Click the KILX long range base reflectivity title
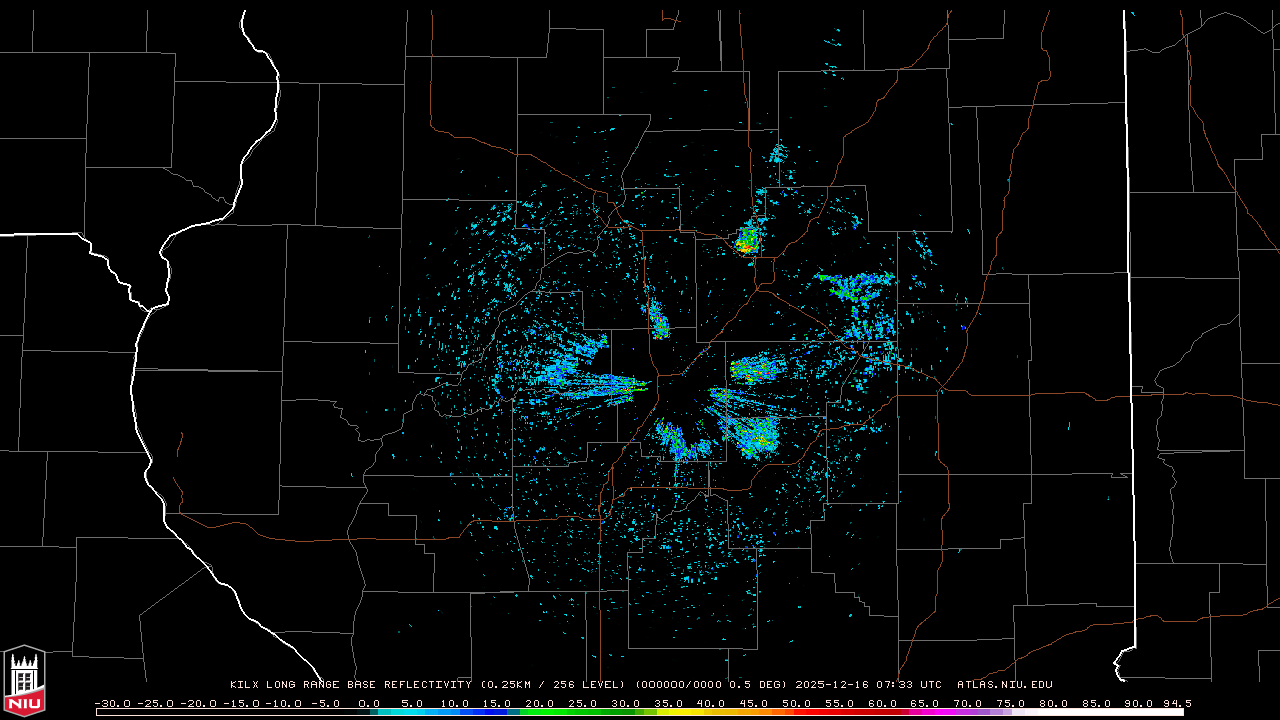 350,685
